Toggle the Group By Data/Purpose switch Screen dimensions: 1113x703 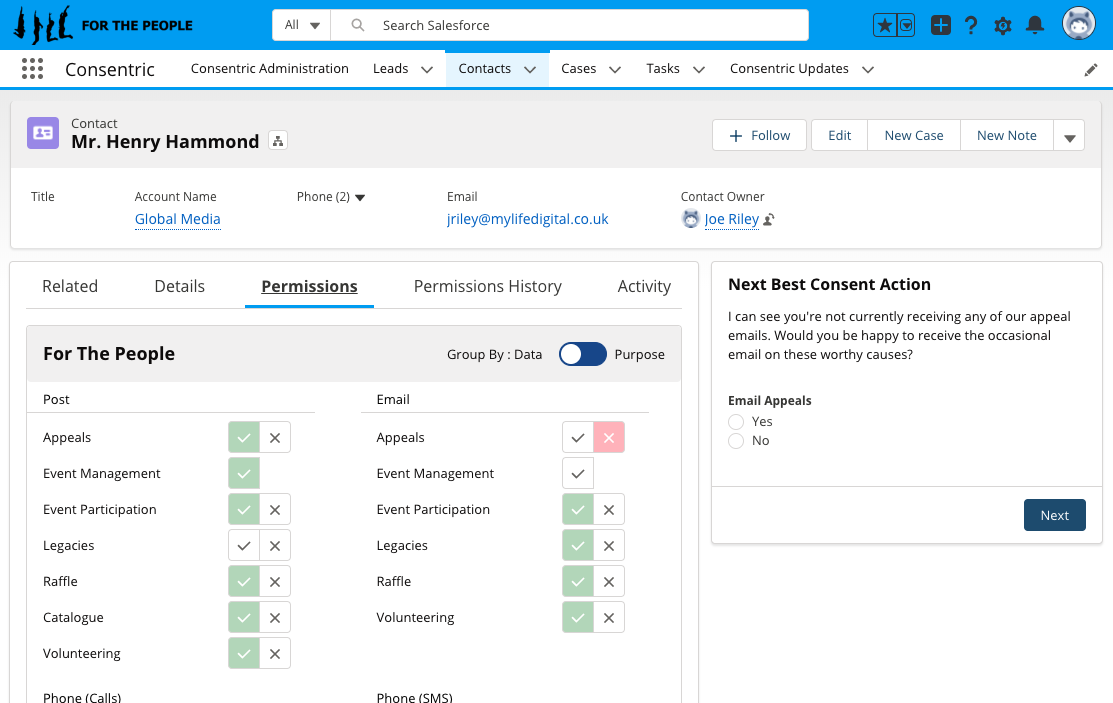click(x=582, y=354)
